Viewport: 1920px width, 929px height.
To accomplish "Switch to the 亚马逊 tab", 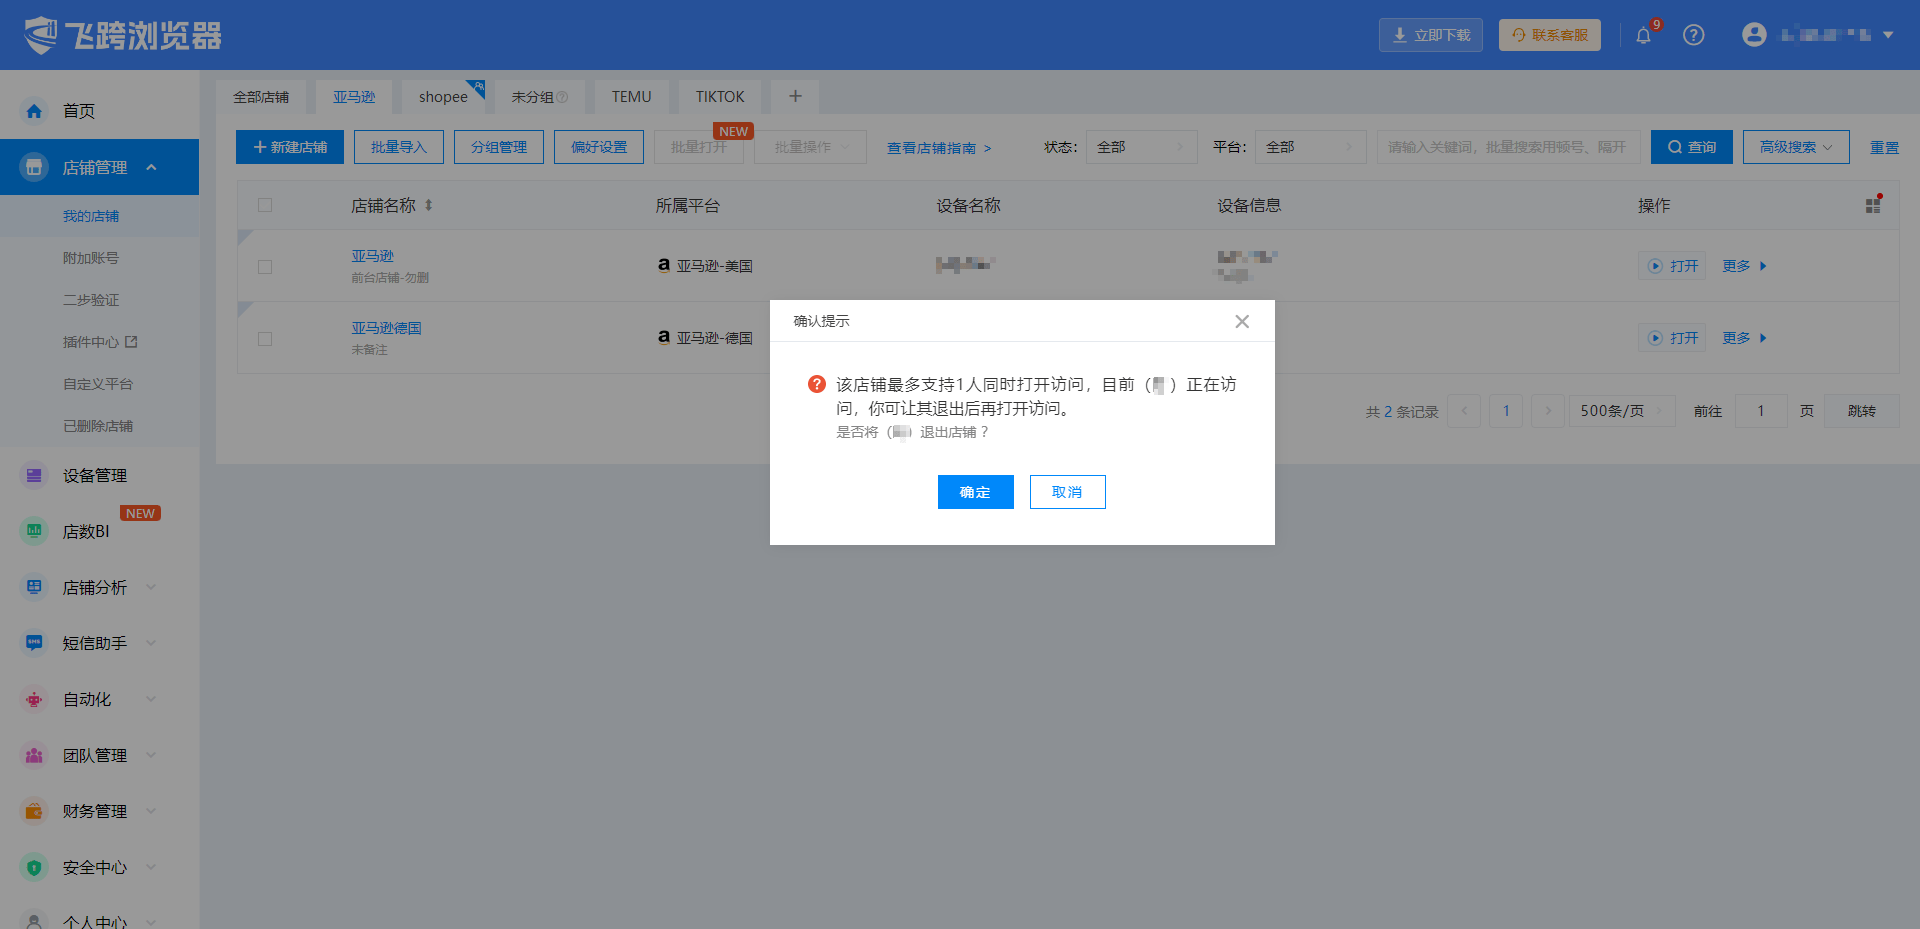I will [x=354, y=97].
